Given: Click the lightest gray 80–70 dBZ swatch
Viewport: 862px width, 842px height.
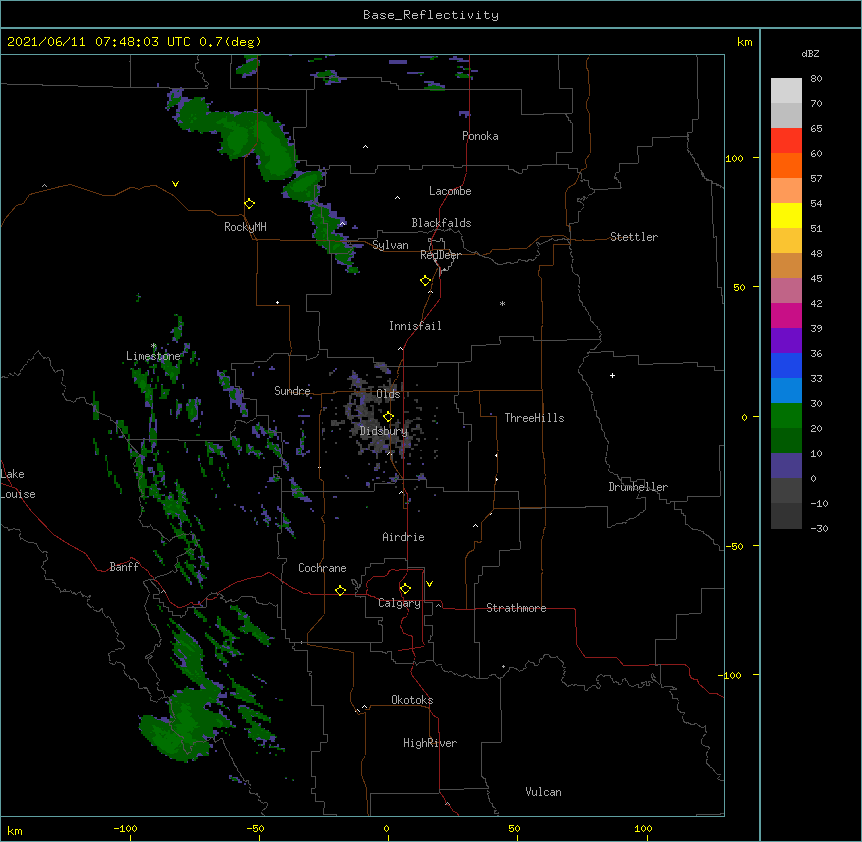Looking at the screenshot, I should tap(786, 91).
